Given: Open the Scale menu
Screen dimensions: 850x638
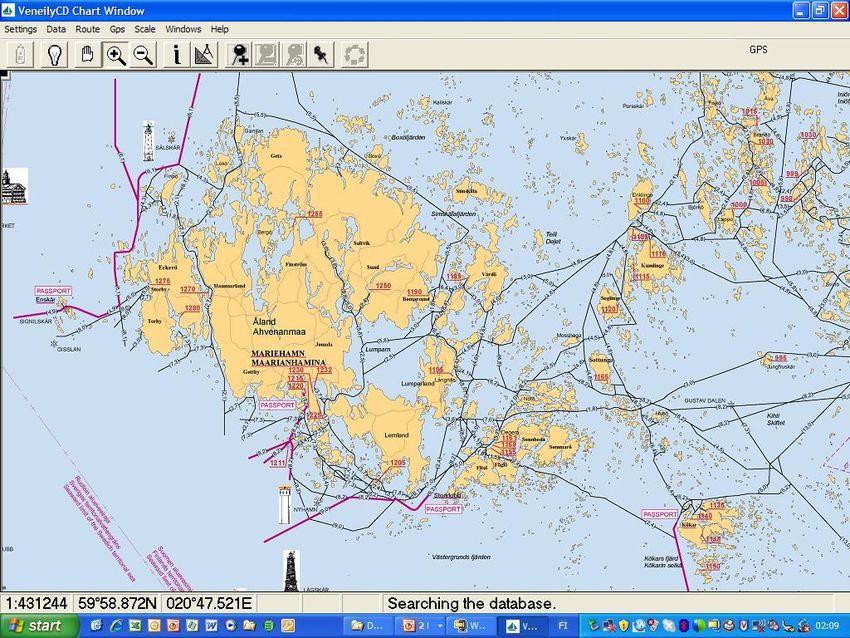Looking at the screenshot, I should coord(145,29).
